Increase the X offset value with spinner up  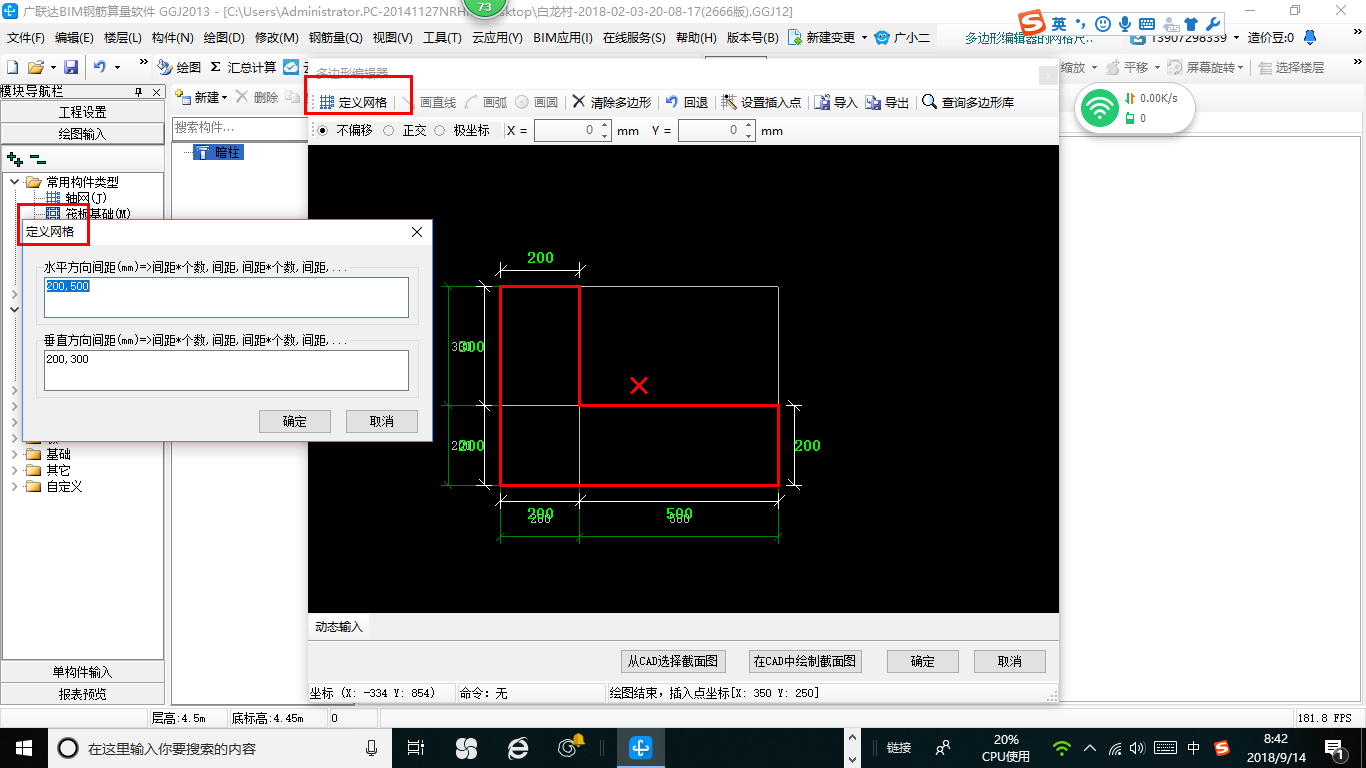pyautogui.click(x=604, y=126)
